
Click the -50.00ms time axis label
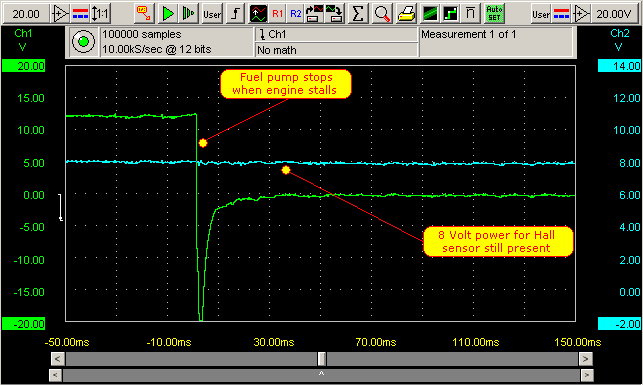click(x=67, y=342)
